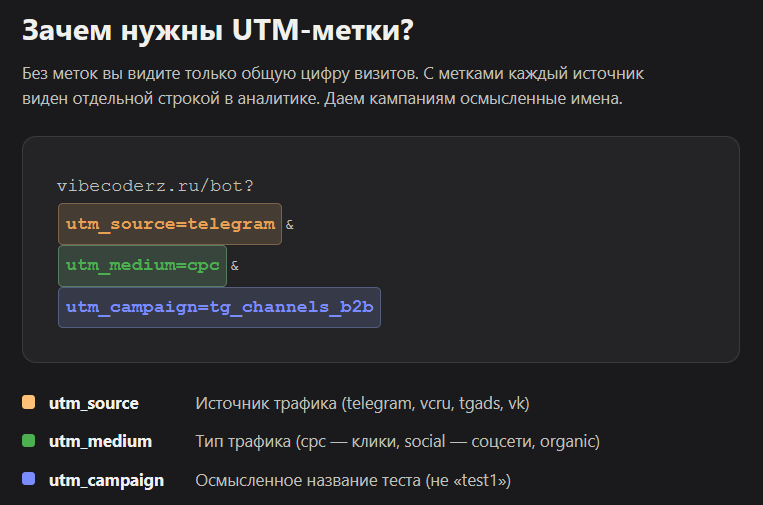Click the green utm_medium=cpc tag
The width and height of the screenshot is (763, 505).
coord(142,266)
